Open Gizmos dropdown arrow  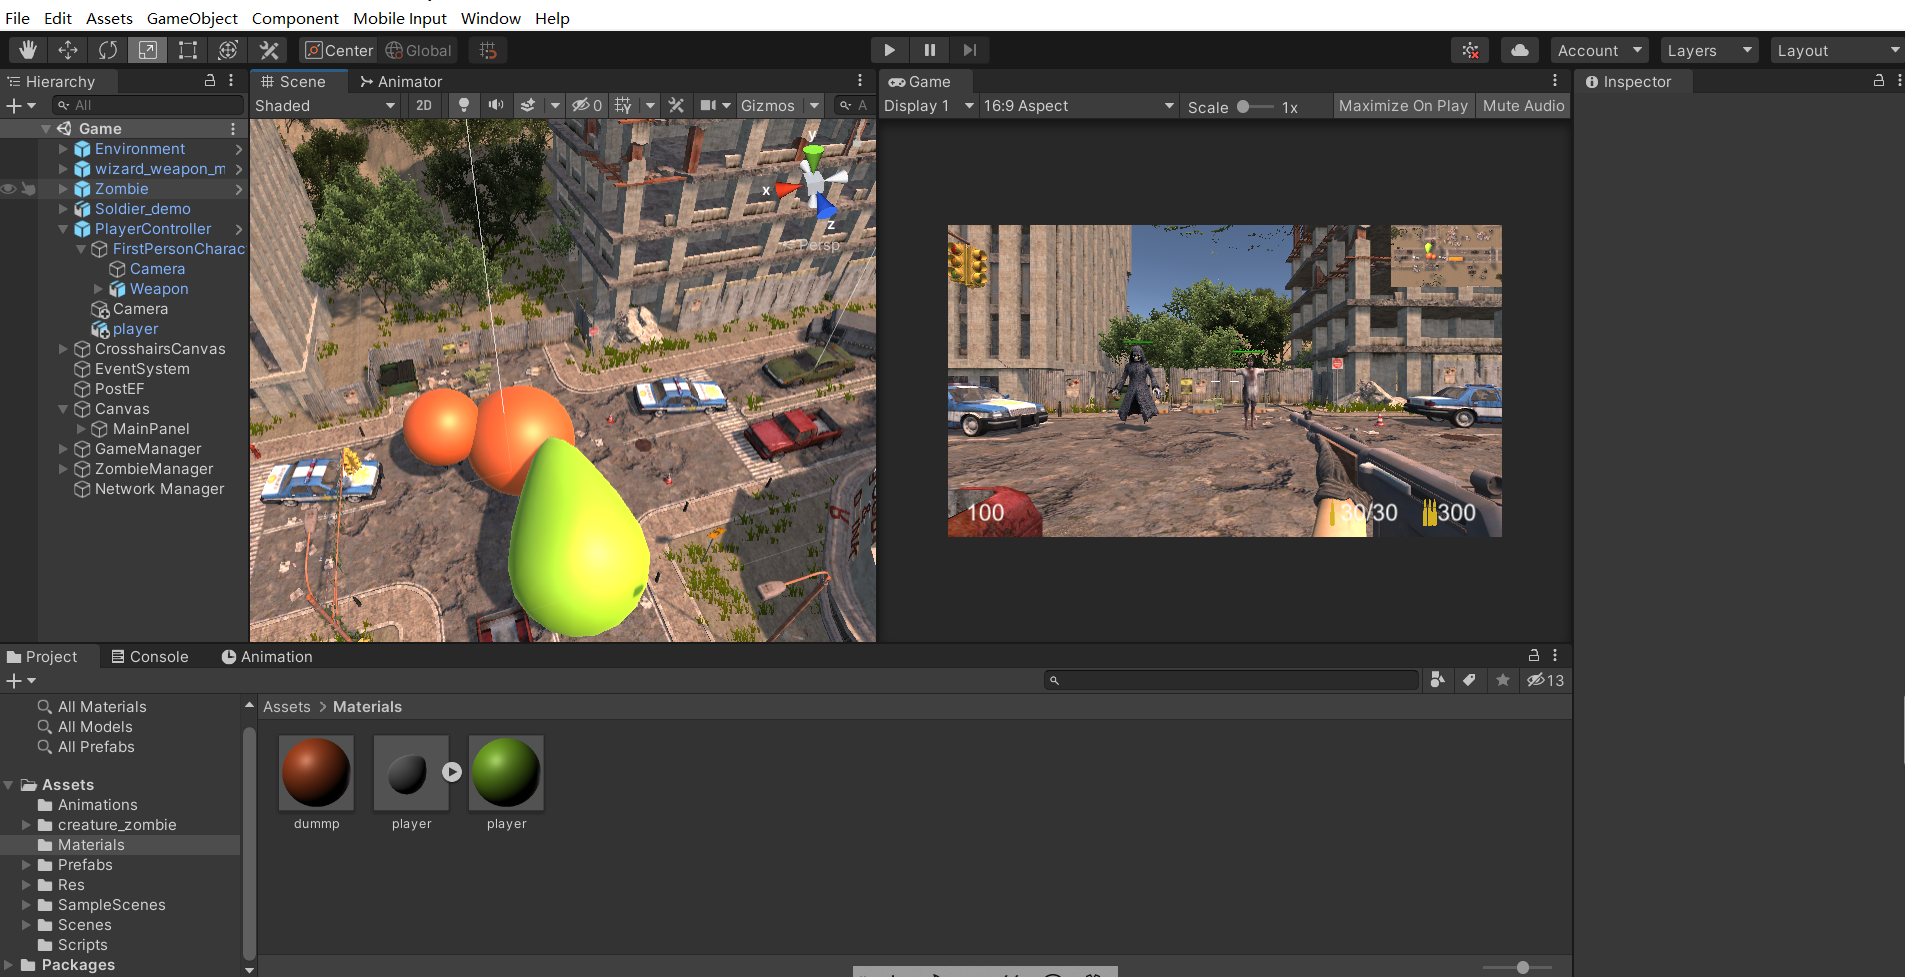814,105
